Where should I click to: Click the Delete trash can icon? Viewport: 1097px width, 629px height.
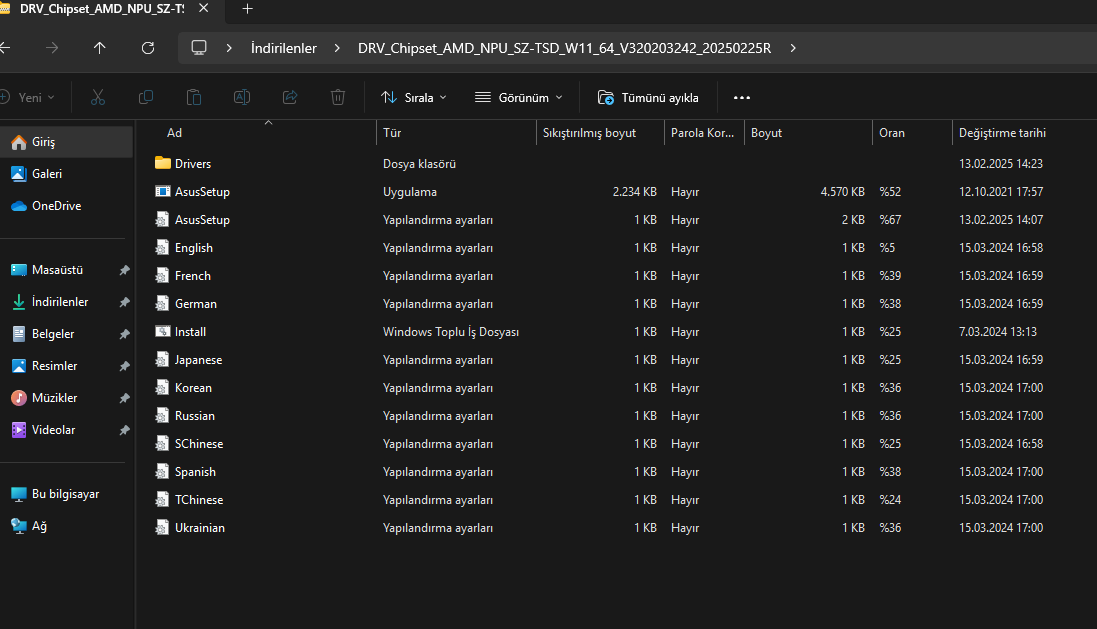tap(338, 97)
